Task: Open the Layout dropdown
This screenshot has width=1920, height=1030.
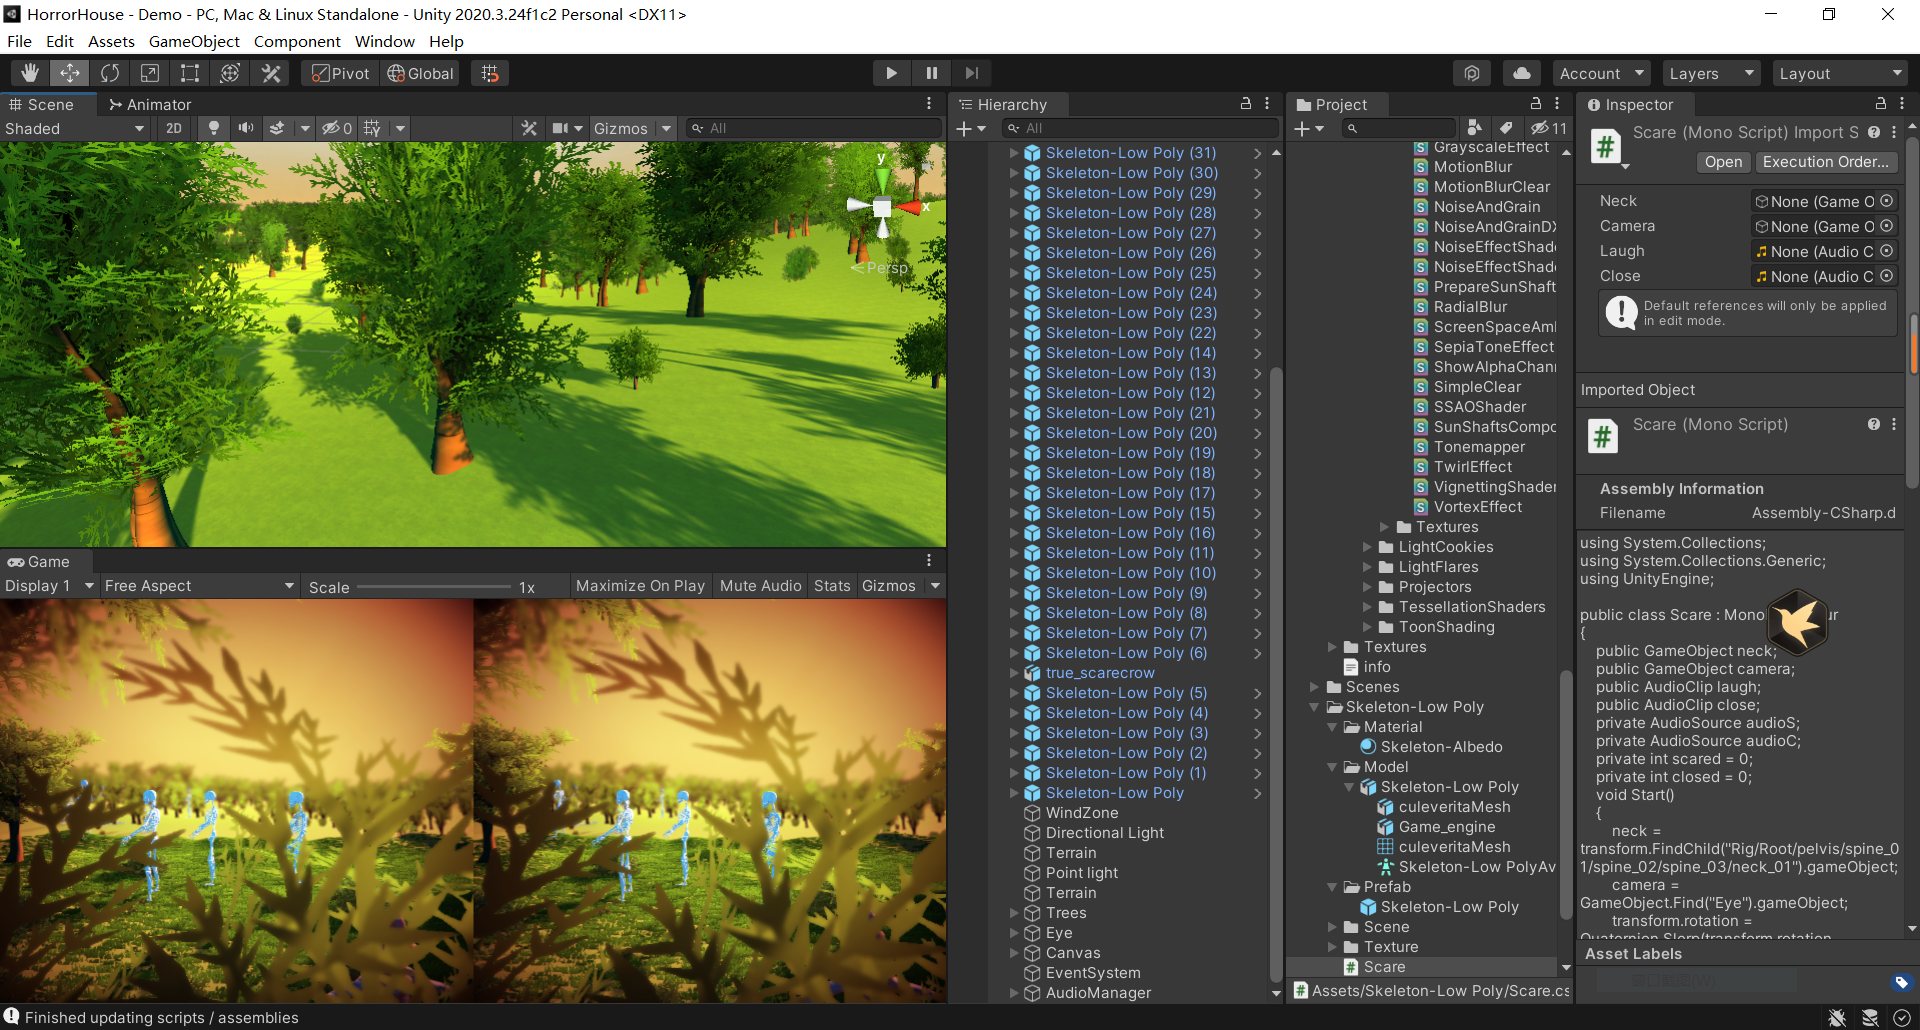Action: pyautogui.click(x=1840, y=73)
